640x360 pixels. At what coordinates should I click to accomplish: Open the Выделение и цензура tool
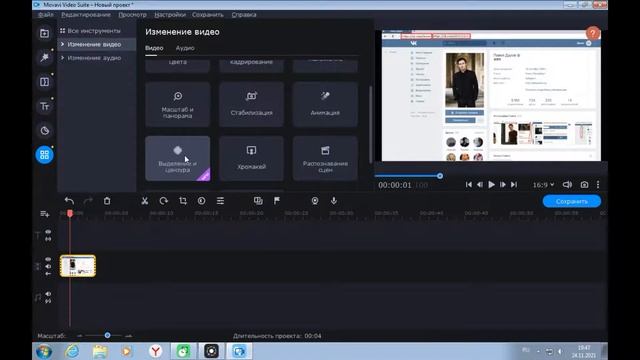178,158
